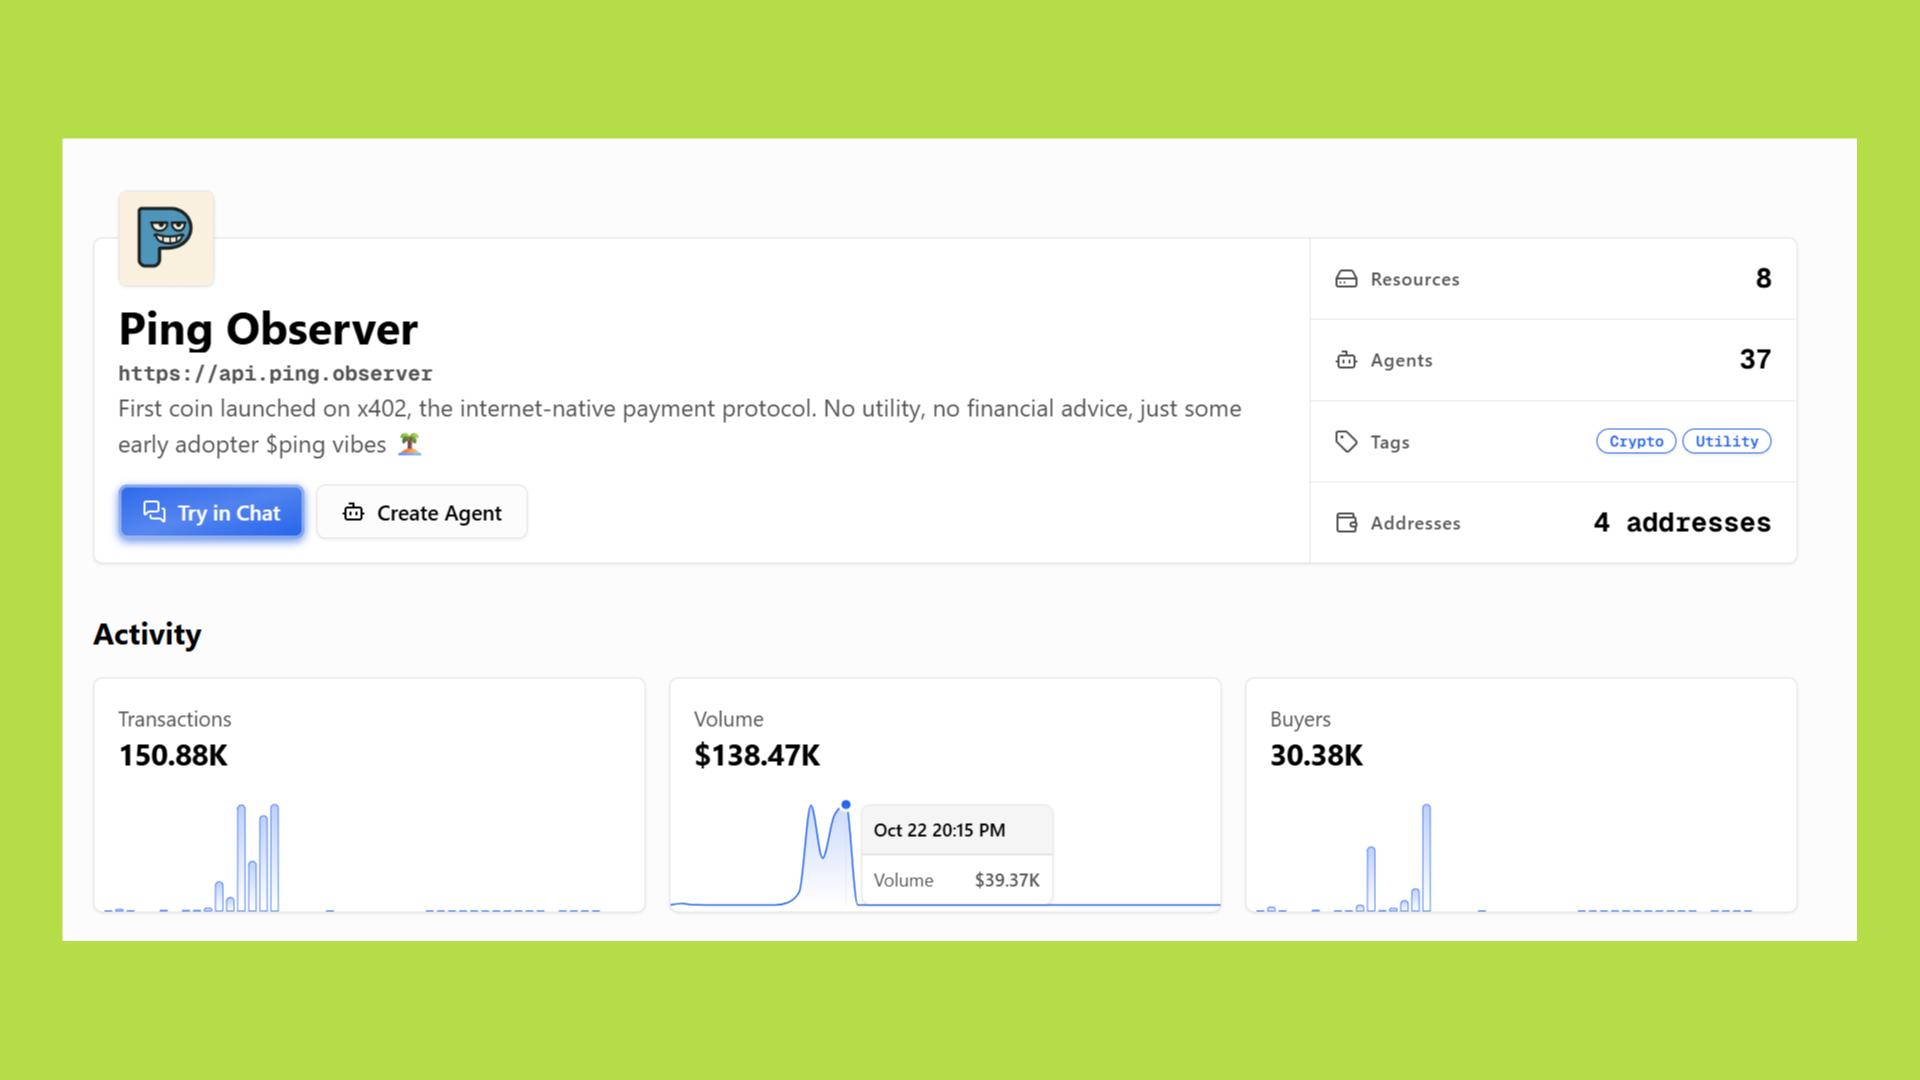Click the Try in Chat button

pos(211,512)
